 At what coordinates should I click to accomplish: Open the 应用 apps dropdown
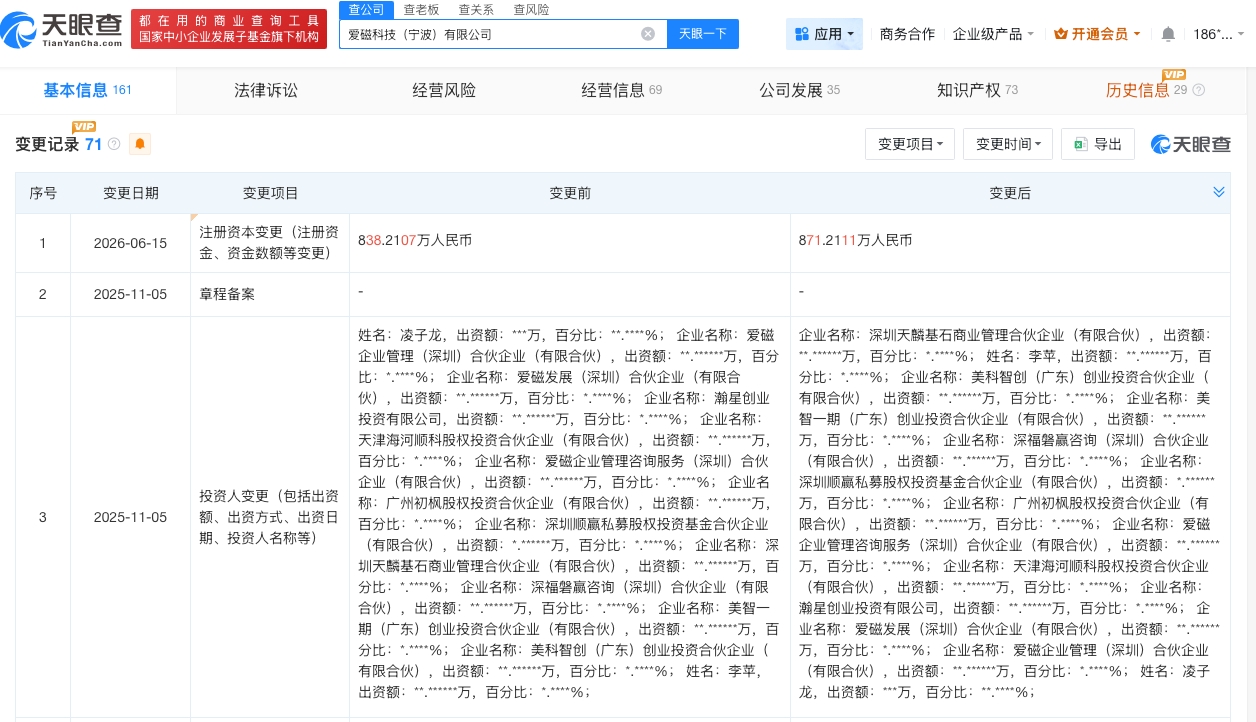click(x=825, y=34)
